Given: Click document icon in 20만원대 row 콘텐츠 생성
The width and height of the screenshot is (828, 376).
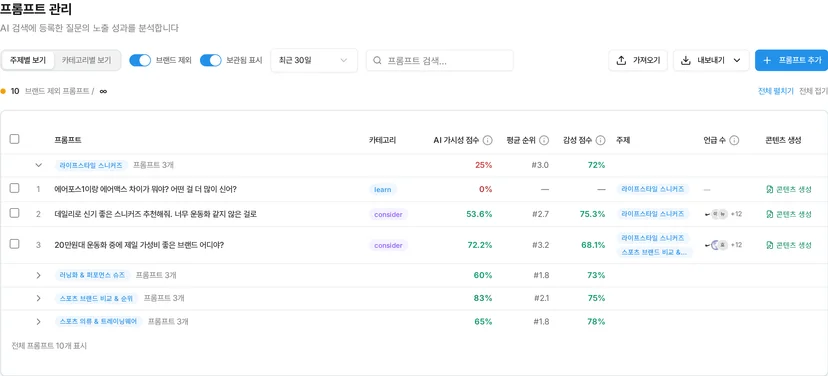Looking at the screenshot, I should 769,245.
